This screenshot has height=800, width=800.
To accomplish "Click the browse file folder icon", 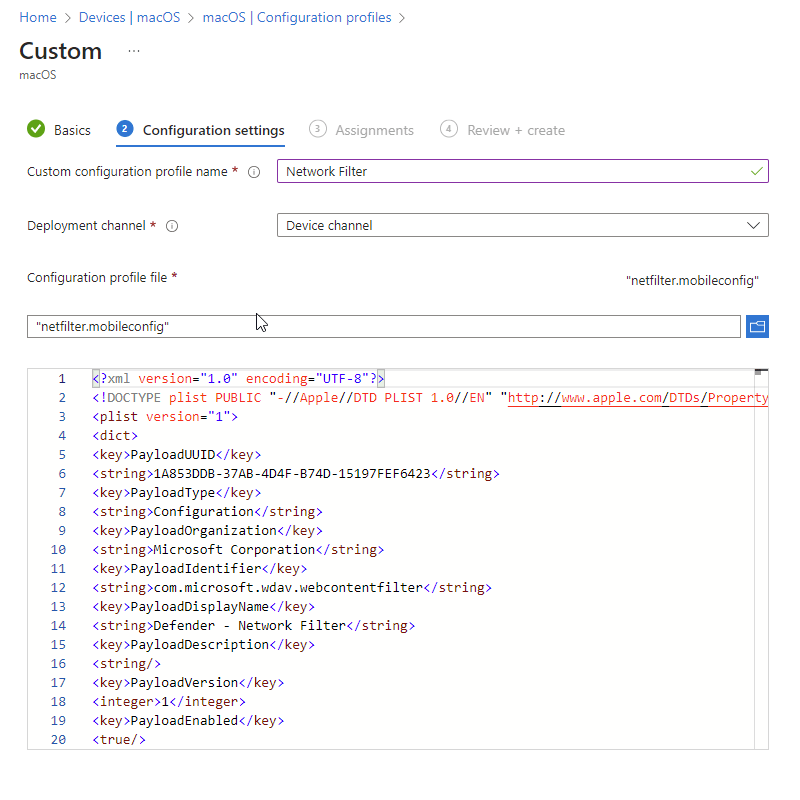I will [757, 327].
